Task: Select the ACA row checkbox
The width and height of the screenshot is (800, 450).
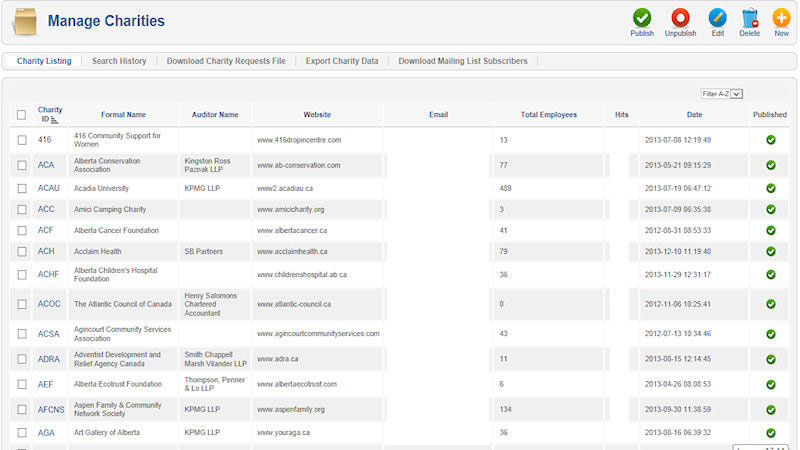Action: pos(22,165)
